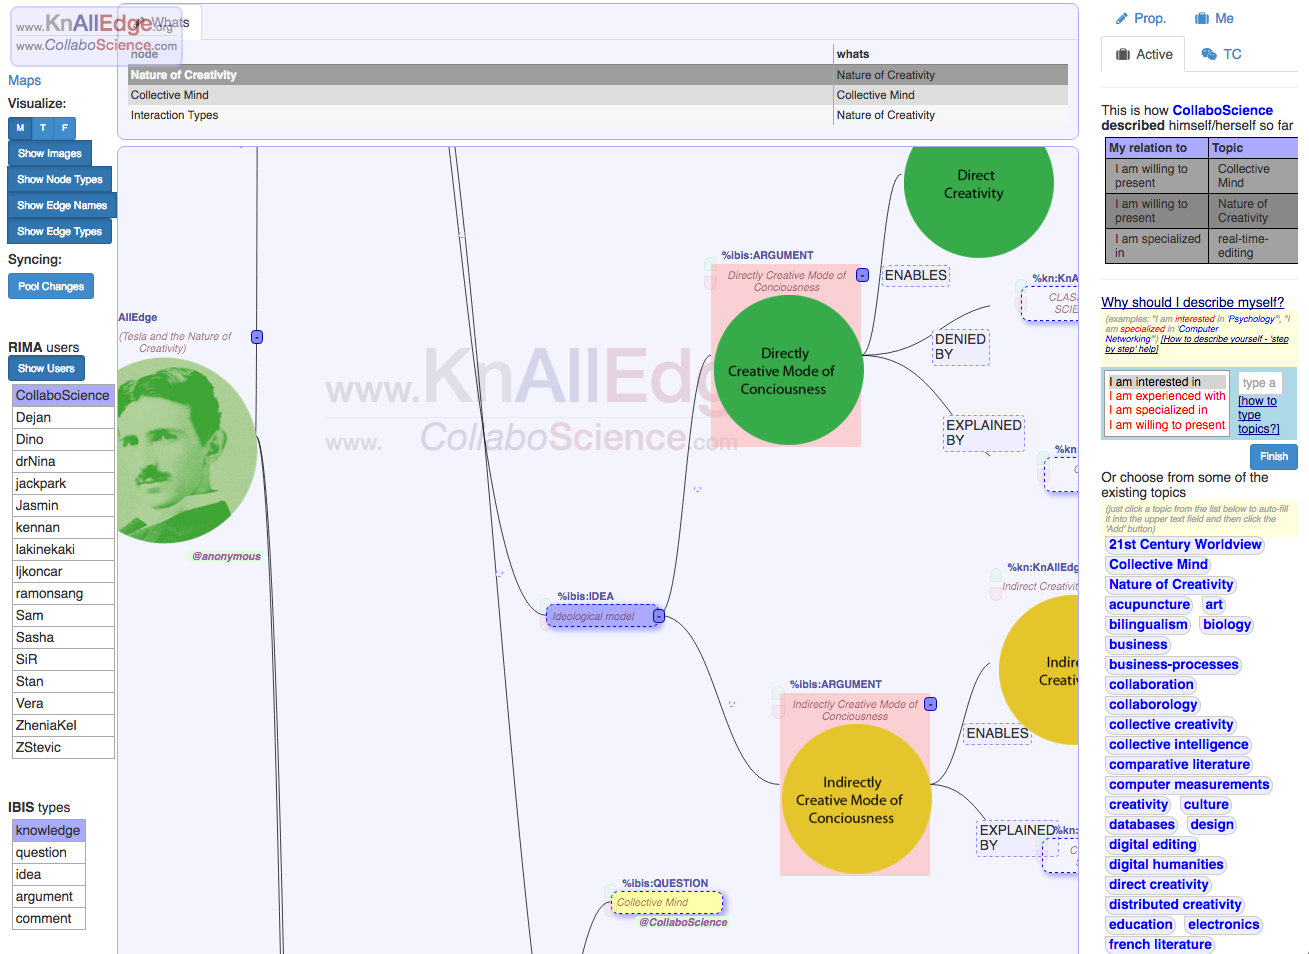Click the green Direct Creativity circle node
The height and width of the screenshot is (954, 1309).
click(977, 185)
